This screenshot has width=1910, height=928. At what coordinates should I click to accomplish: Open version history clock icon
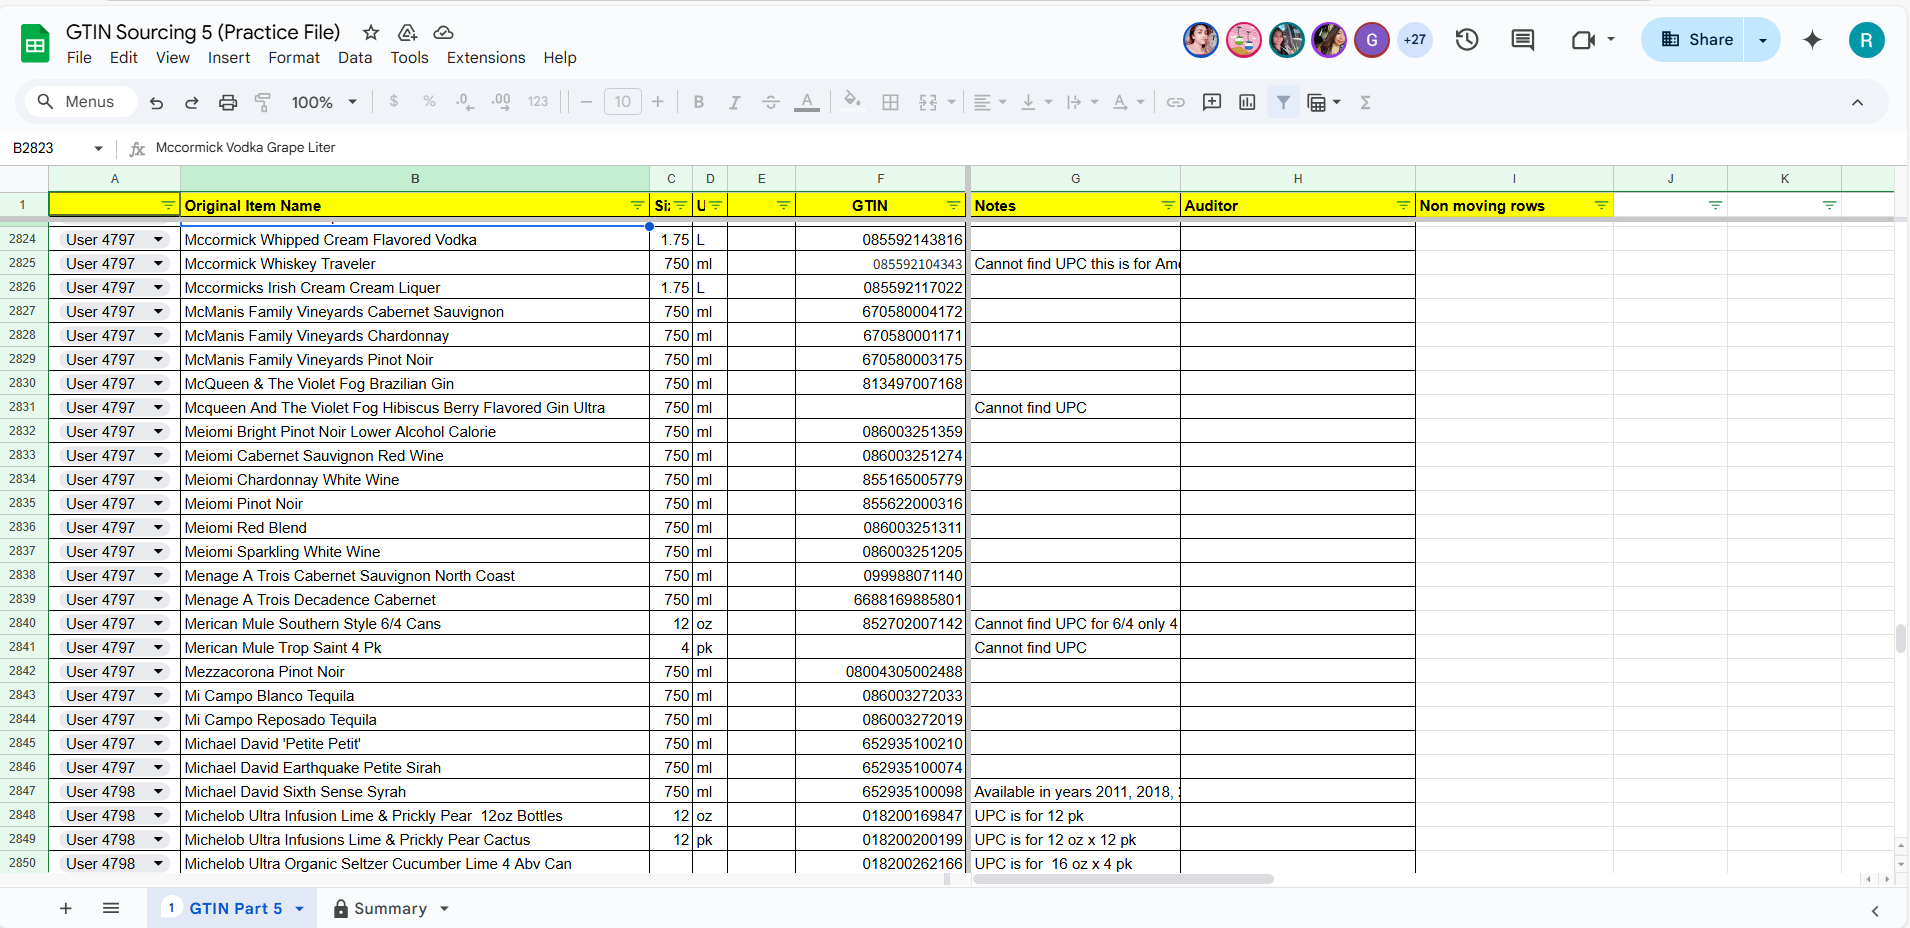(1467, 40)
